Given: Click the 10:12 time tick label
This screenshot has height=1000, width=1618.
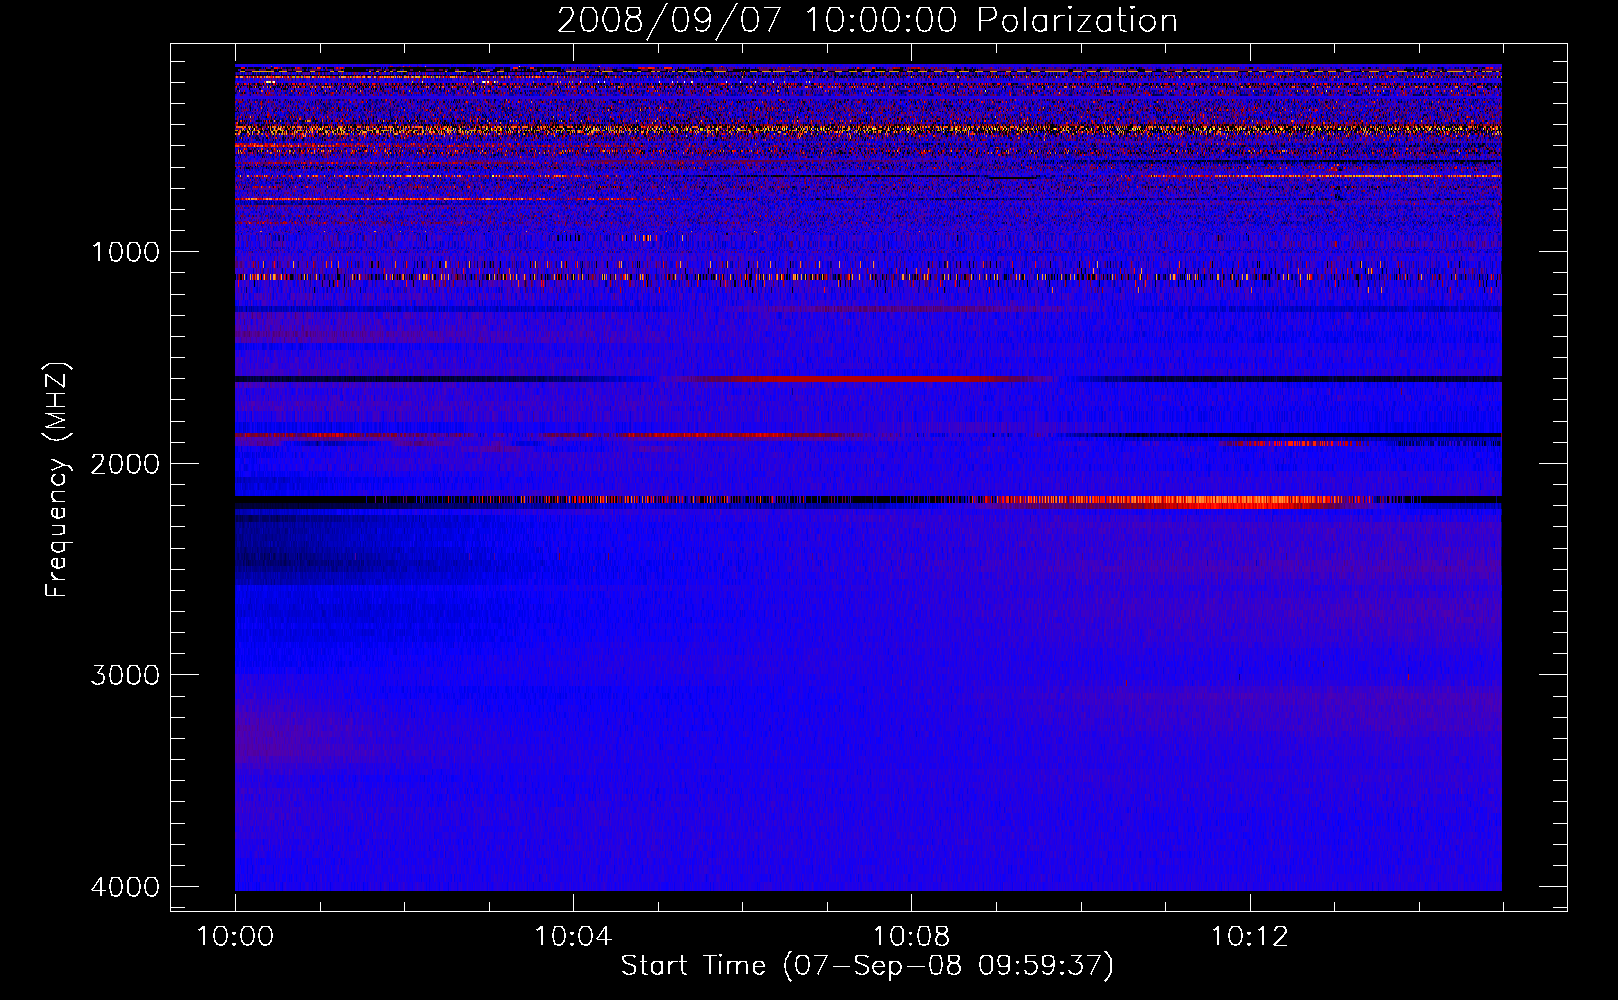Looking at the screenshot, I should [1249, 937].
